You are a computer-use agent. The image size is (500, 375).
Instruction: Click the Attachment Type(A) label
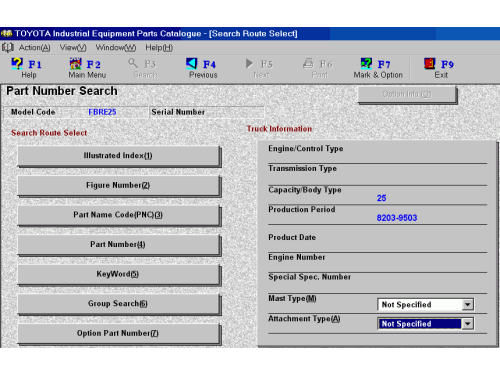tap(304, 319)
